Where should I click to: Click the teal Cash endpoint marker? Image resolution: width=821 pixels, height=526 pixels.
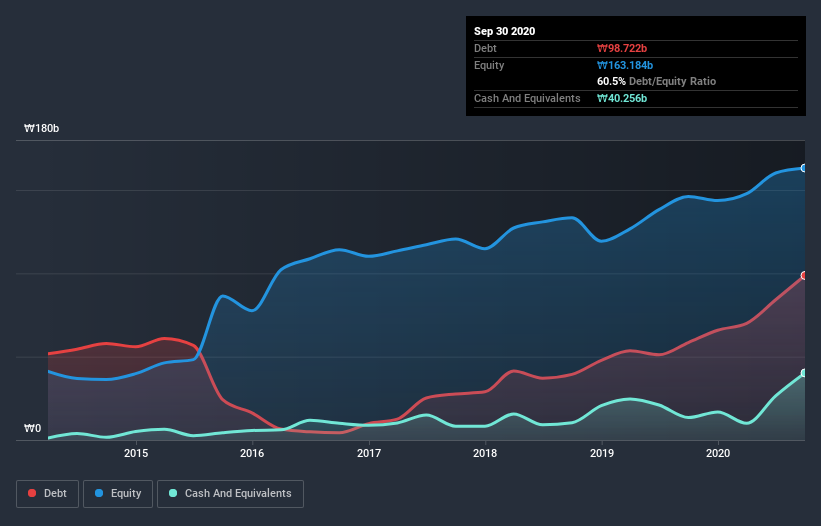click(x=804, y=373)
